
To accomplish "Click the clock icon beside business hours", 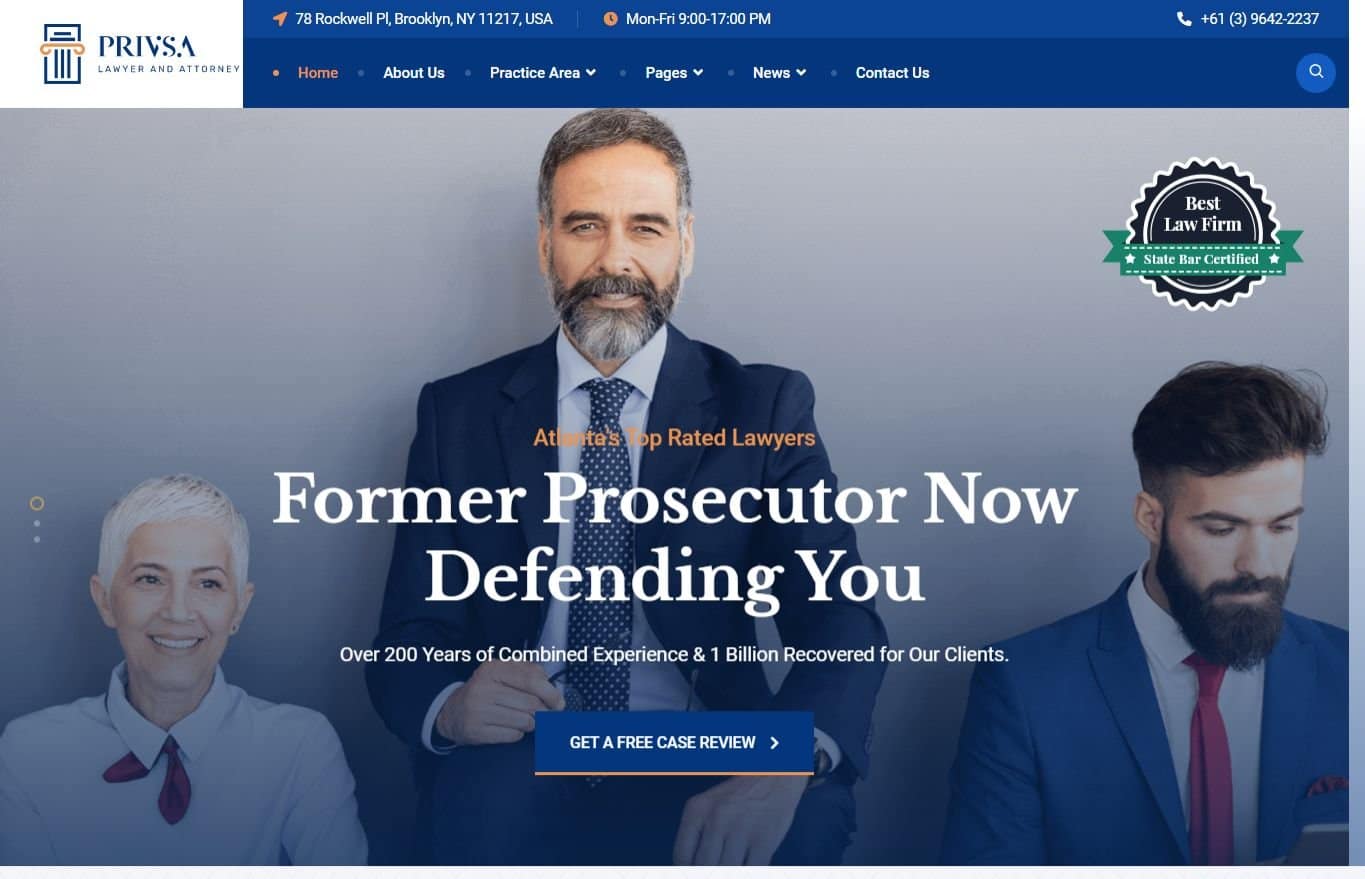I will (x=610, y=19).
